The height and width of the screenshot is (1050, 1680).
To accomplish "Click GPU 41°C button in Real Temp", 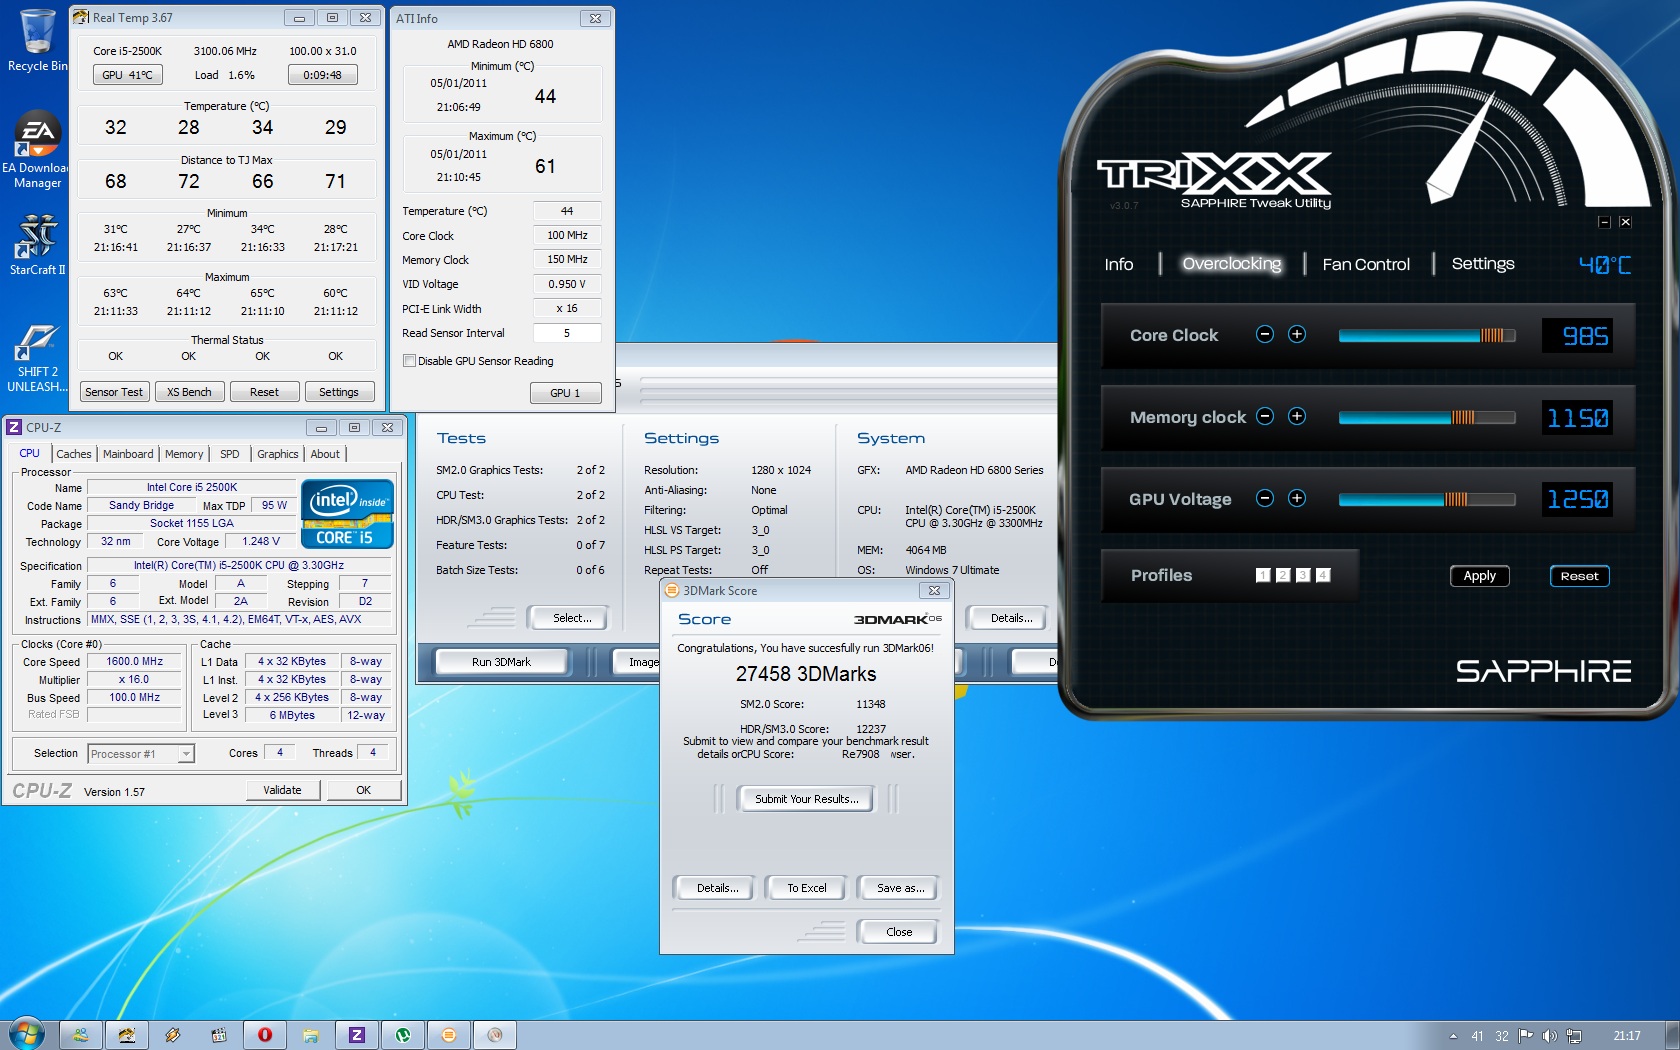I will pyautogui.click(x=127, y=75).
